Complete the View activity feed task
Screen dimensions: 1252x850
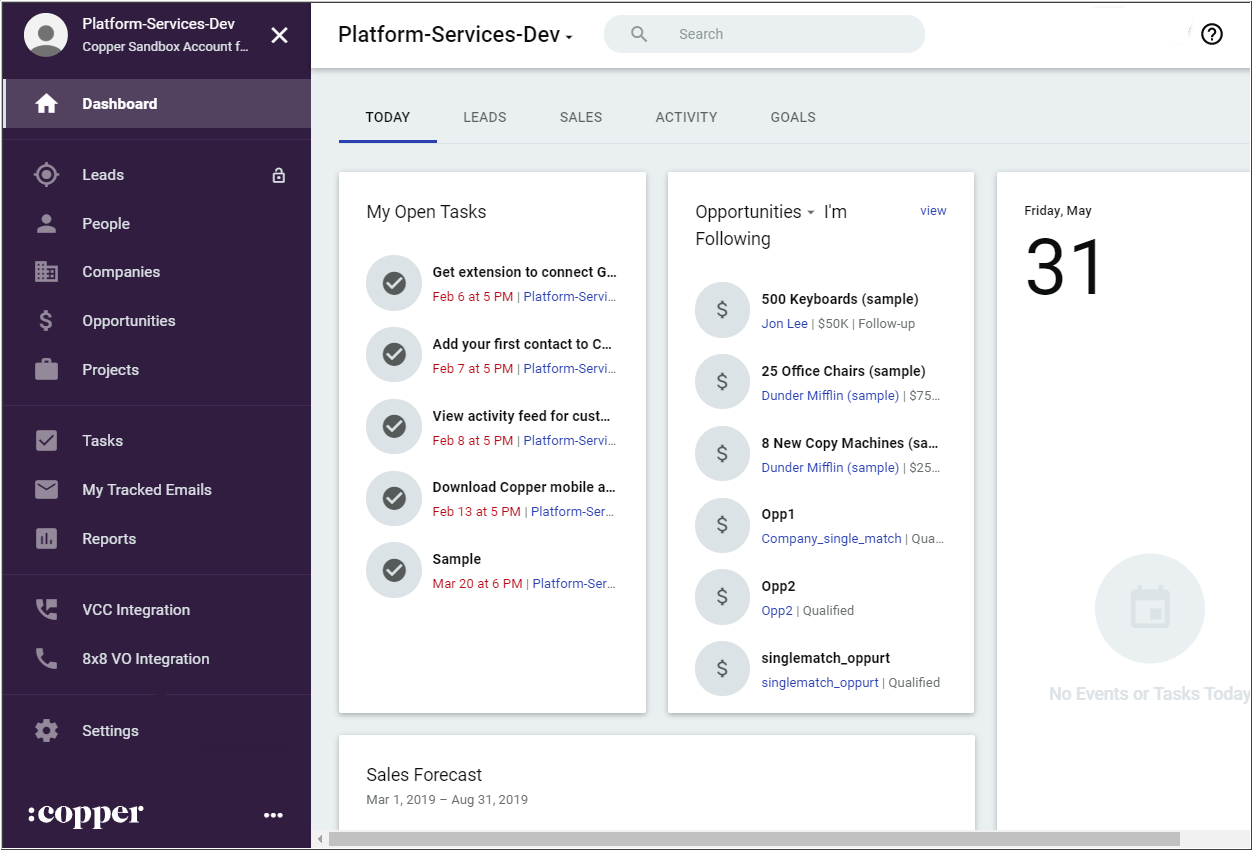pos(394,427)
